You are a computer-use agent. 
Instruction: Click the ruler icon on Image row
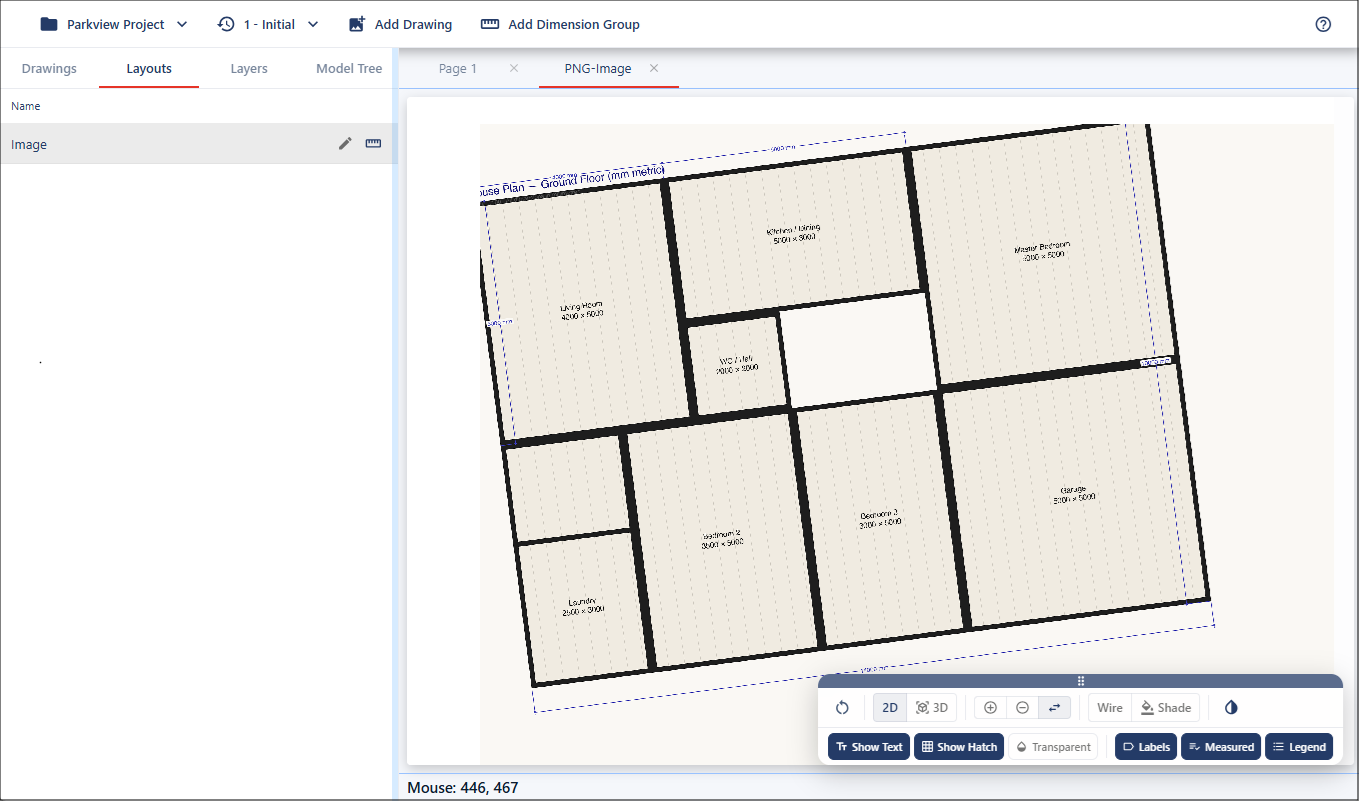pyautogui.click(x=373, y=144)
